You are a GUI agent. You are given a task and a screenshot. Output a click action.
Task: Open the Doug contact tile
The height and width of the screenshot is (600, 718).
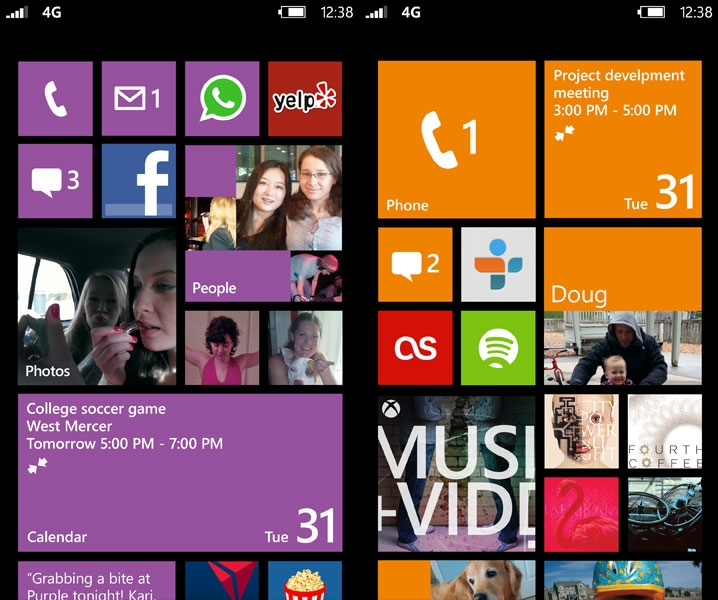click(x=623, y=306)
